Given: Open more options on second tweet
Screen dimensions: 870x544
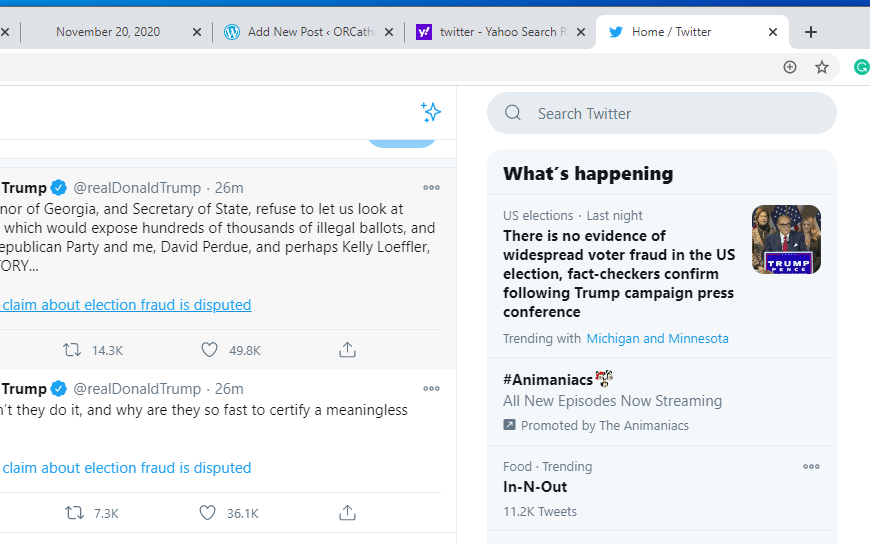Looking at the screenshot, I should pos(431,389).
